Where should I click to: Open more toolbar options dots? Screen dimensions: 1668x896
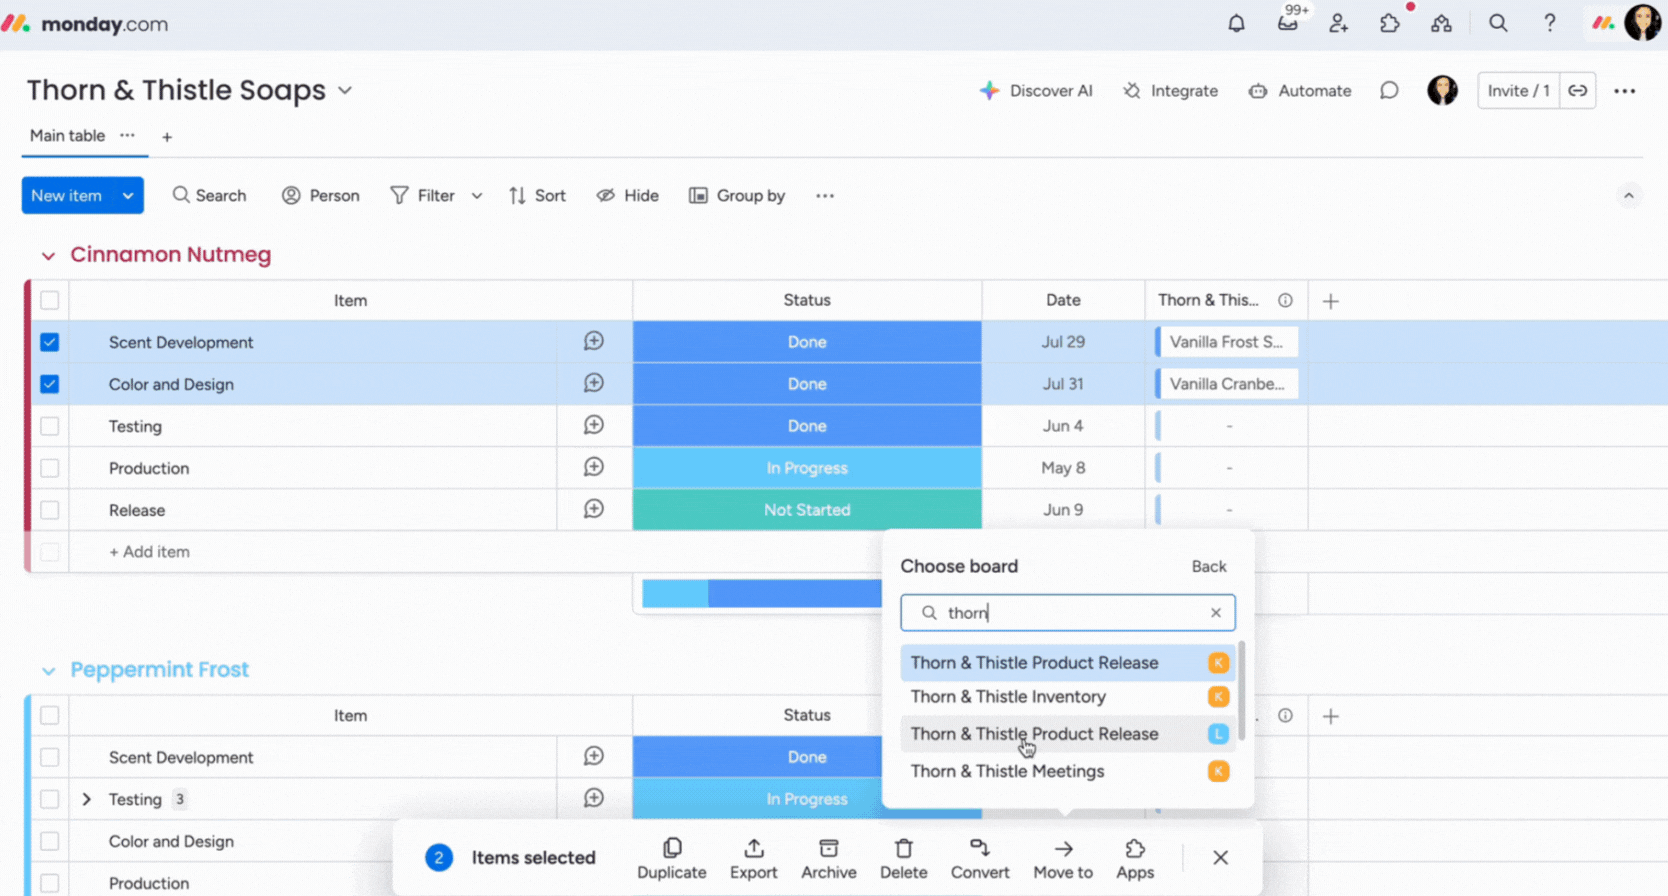click(x=824, y=196)
